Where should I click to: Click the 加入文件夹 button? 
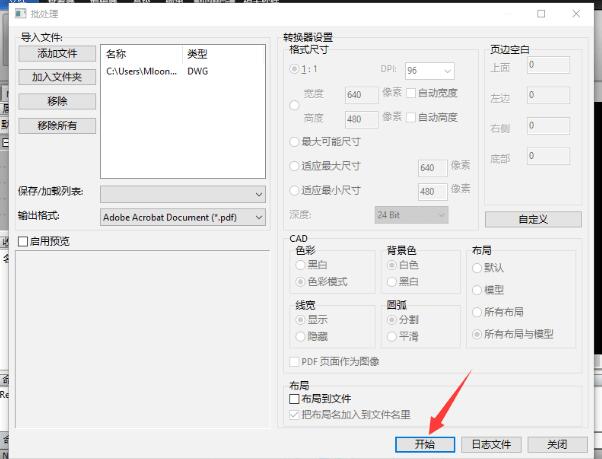57,77
